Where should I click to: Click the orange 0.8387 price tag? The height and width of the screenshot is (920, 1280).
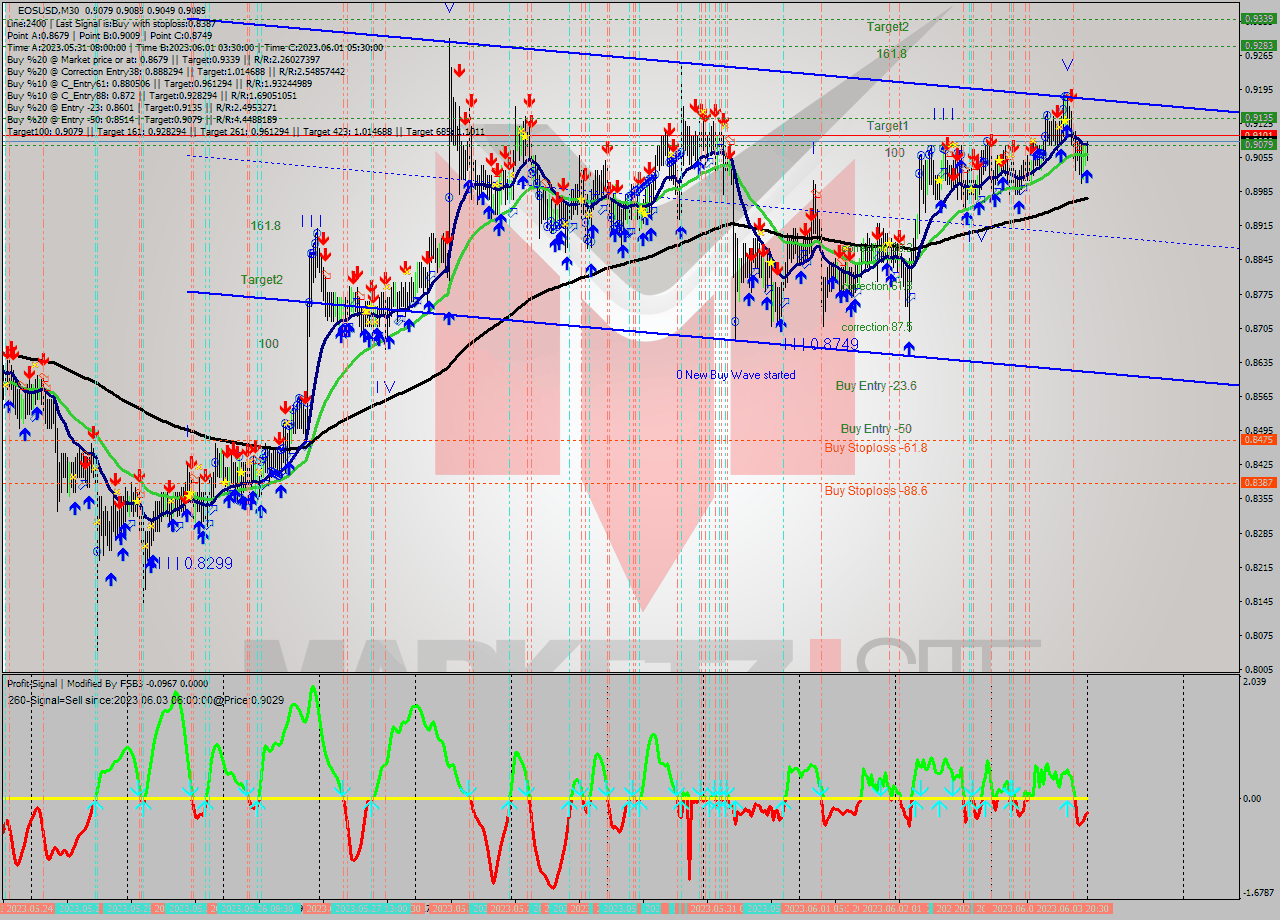[1257, 482]
